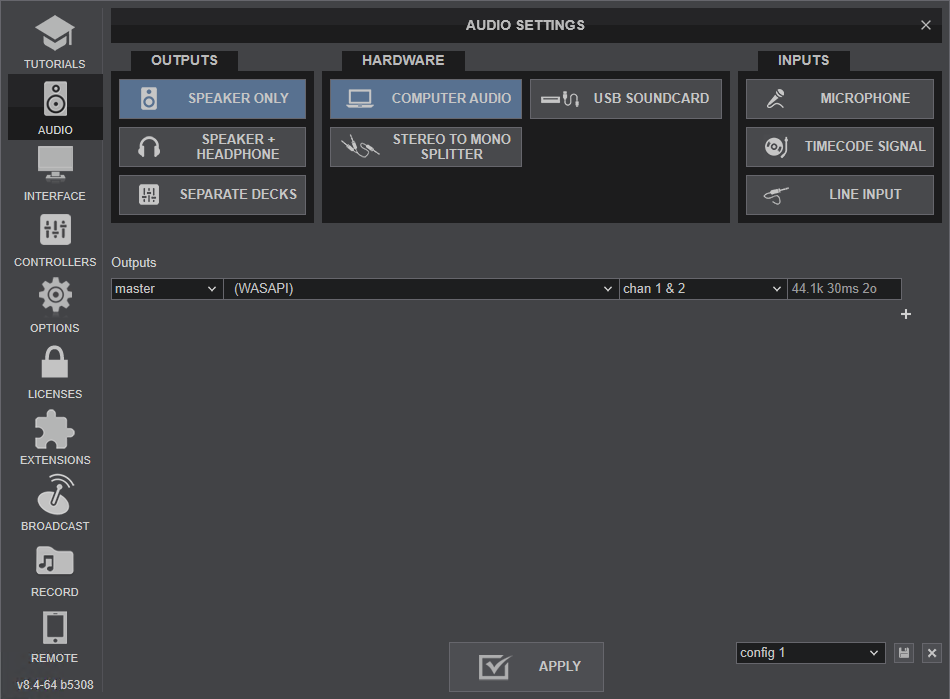This screenshot has height=699, width=950.
Task: Add an output line with plus icon
Action: click(x=906, y=314)
